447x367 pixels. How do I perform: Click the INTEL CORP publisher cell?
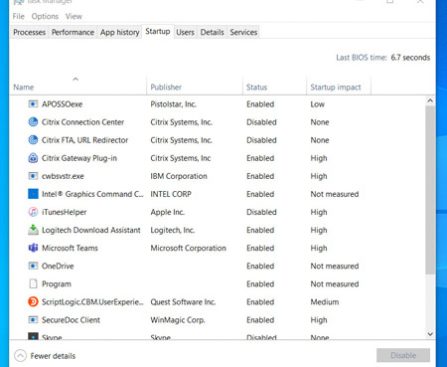[x=171, y=194]
